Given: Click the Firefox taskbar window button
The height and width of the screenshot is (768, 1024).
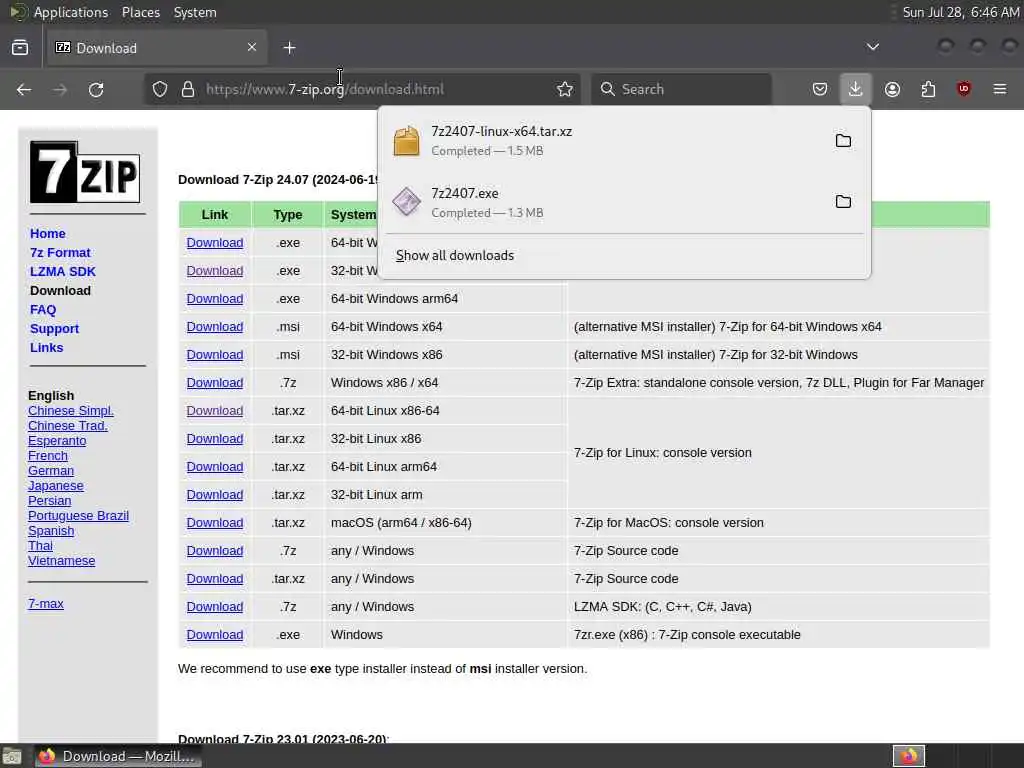Looking at the screenshot, I should (x=118, y=756).
